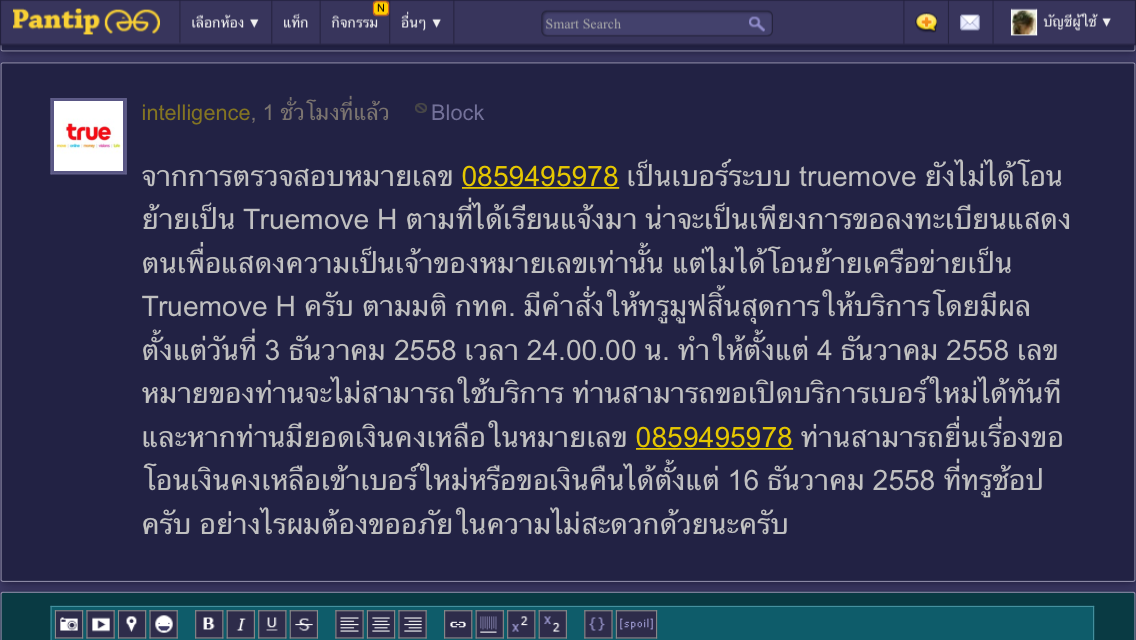Viewport: 1136px width, 640px height.
Task: Open the กิจกรรม activities menu
Action: (x=355, y=22)
